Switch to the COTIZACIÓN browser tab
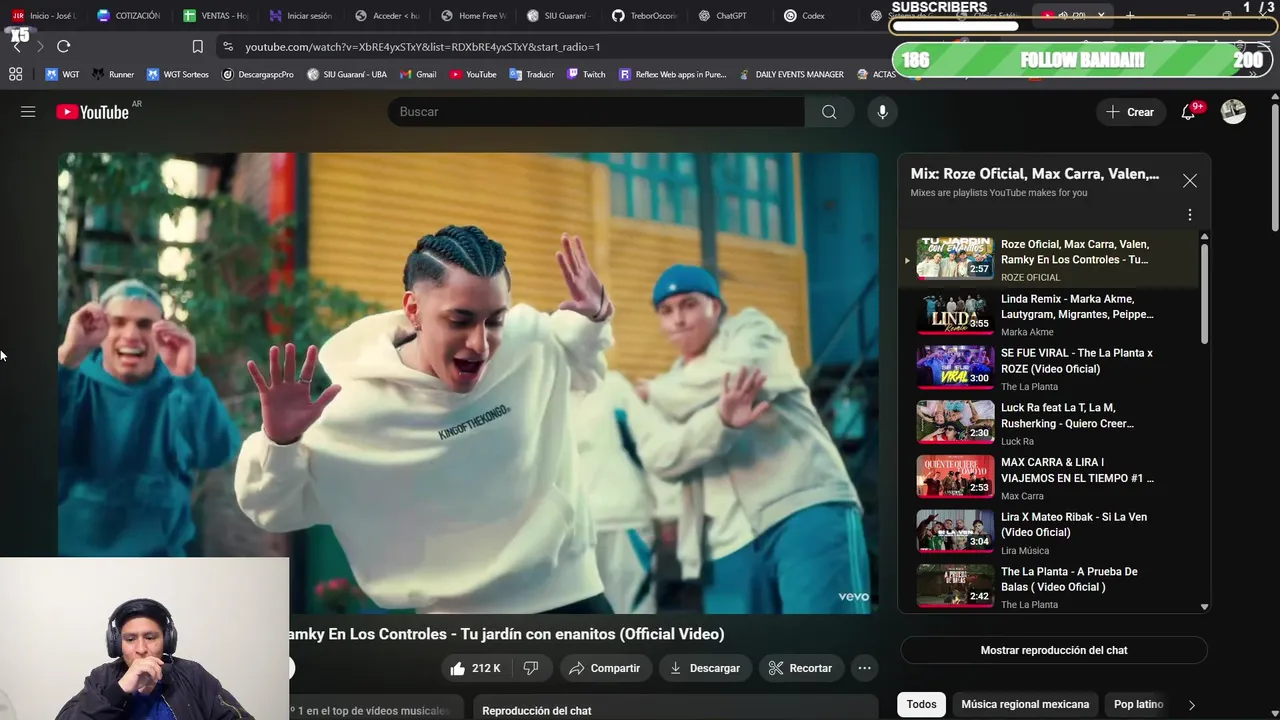Screen dimensions: 1280x720 click(x=129, y=16)
